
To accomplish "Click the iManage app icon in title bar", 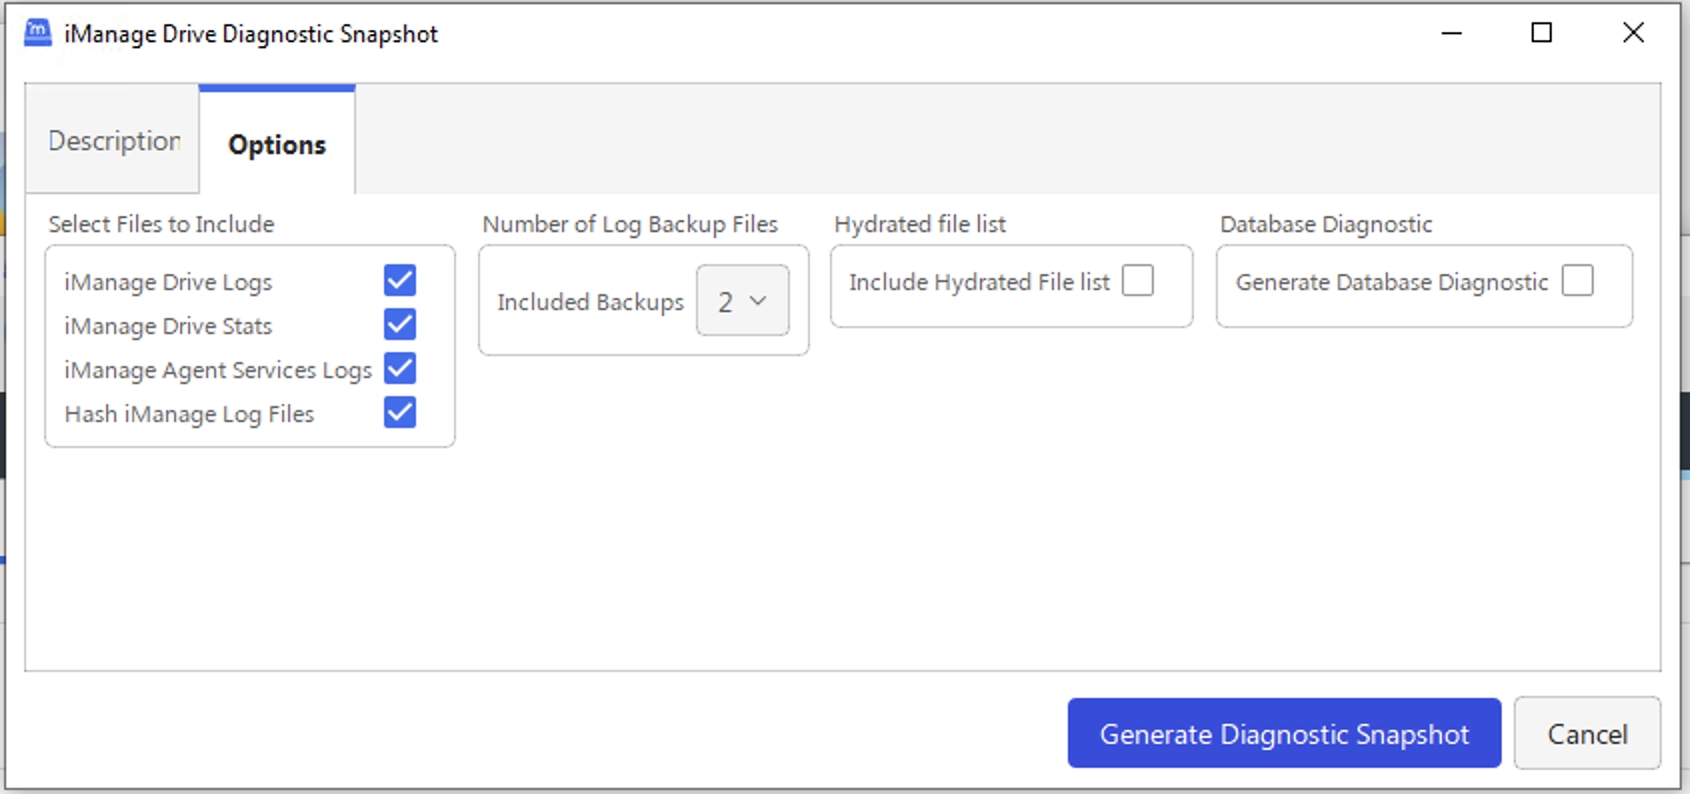I will click(x=38, y=33).
